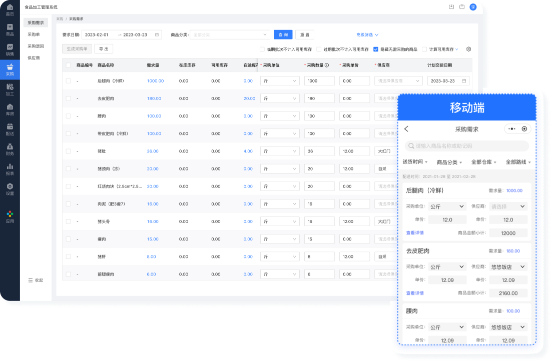Uncheck the checked blue filter checkbox
The width and height of the screenshot is (552, 362).
(x=376, y=49)
